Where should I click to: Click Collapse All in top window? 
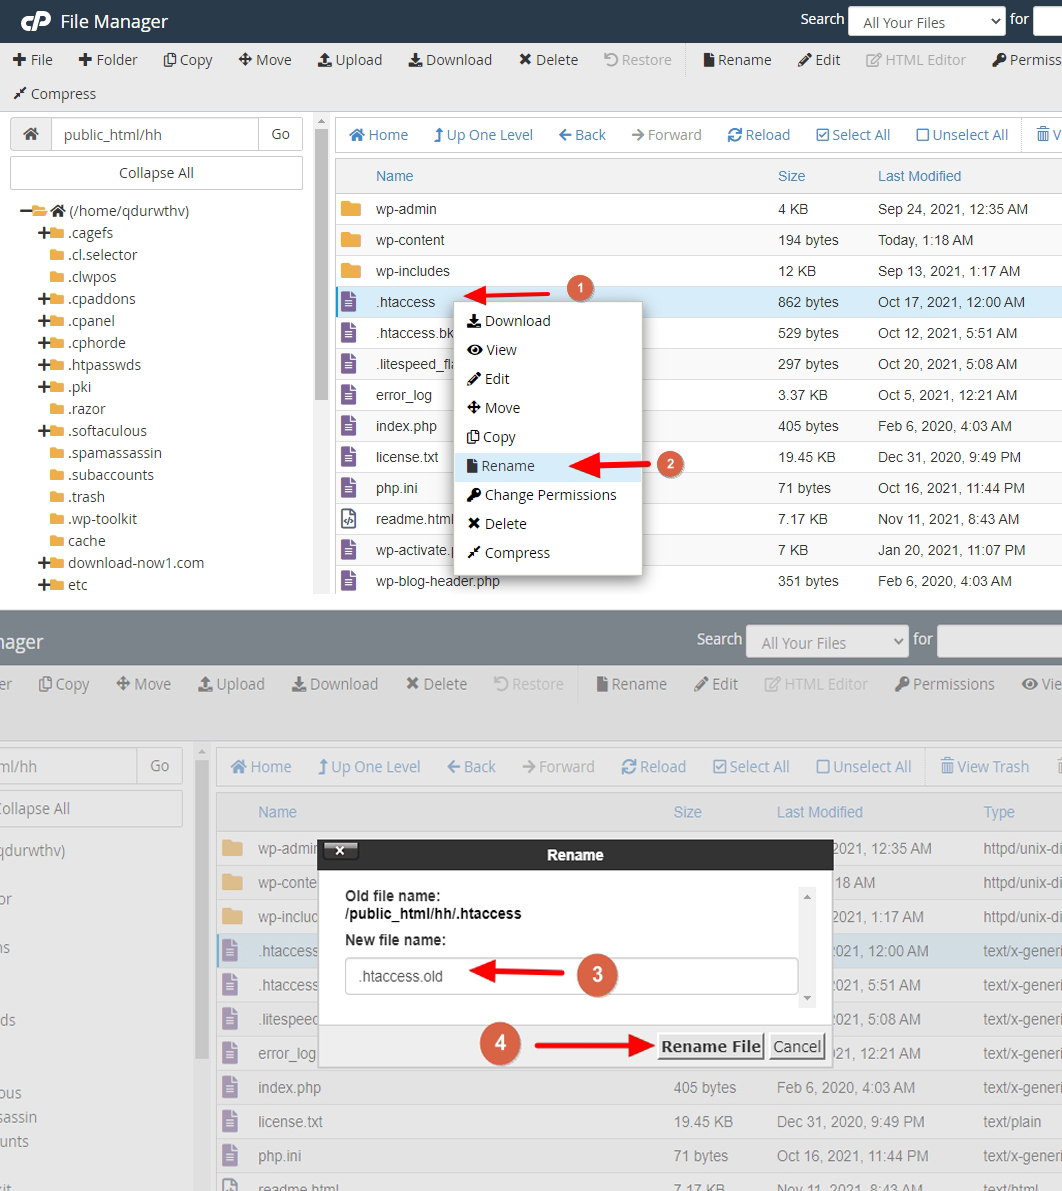156,173
